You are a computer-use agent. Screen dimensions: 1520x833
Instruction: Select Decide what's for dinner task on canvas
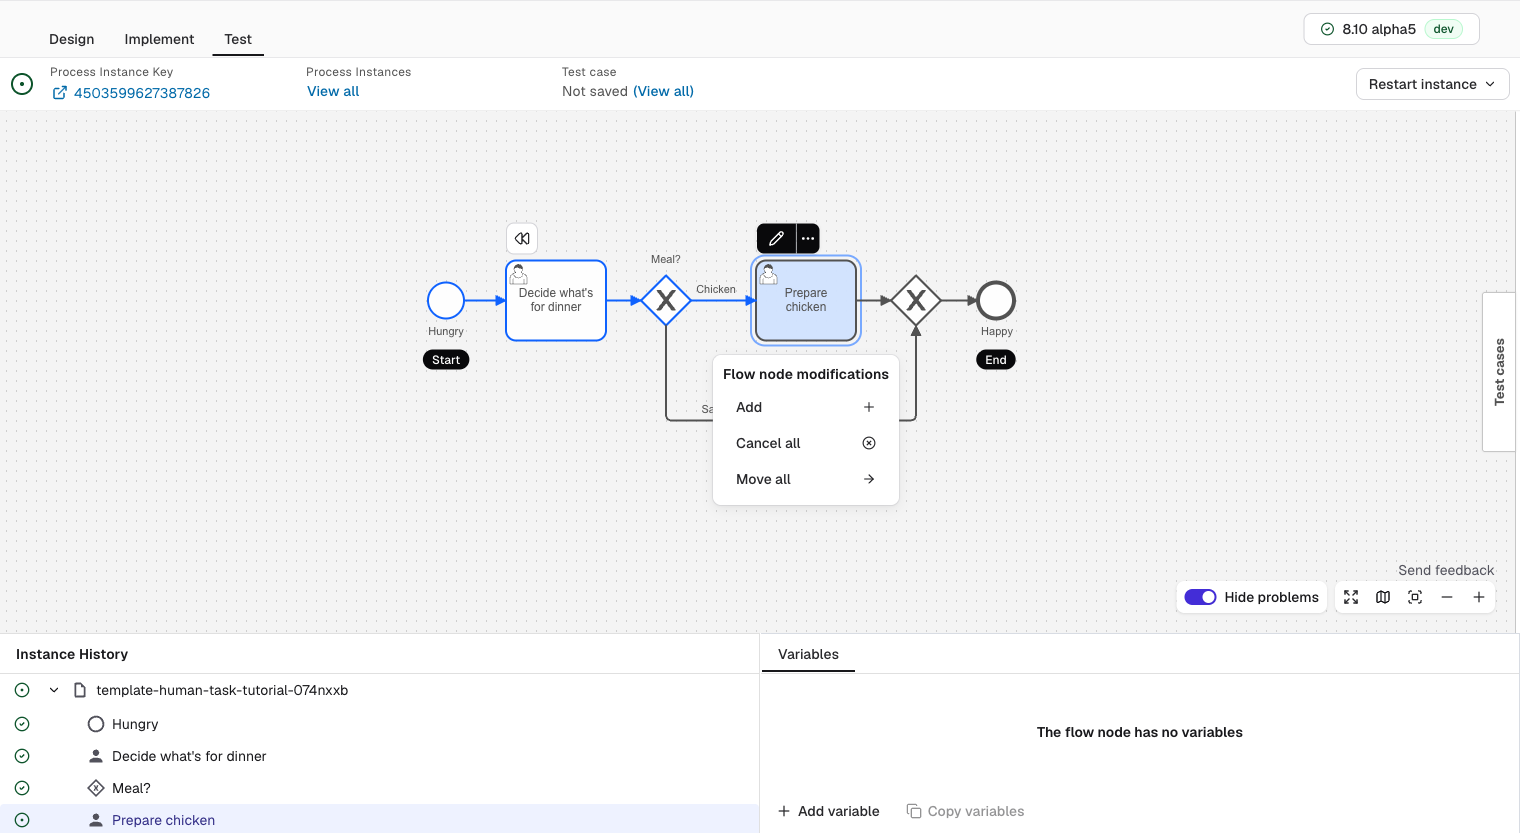point(556,300)
